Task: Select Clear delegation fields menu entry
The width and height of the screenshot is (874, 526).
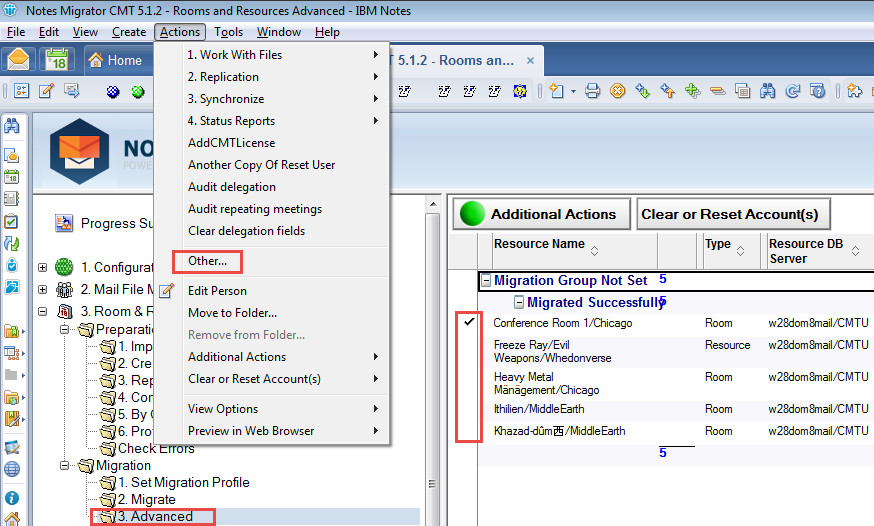Action: 246,231
